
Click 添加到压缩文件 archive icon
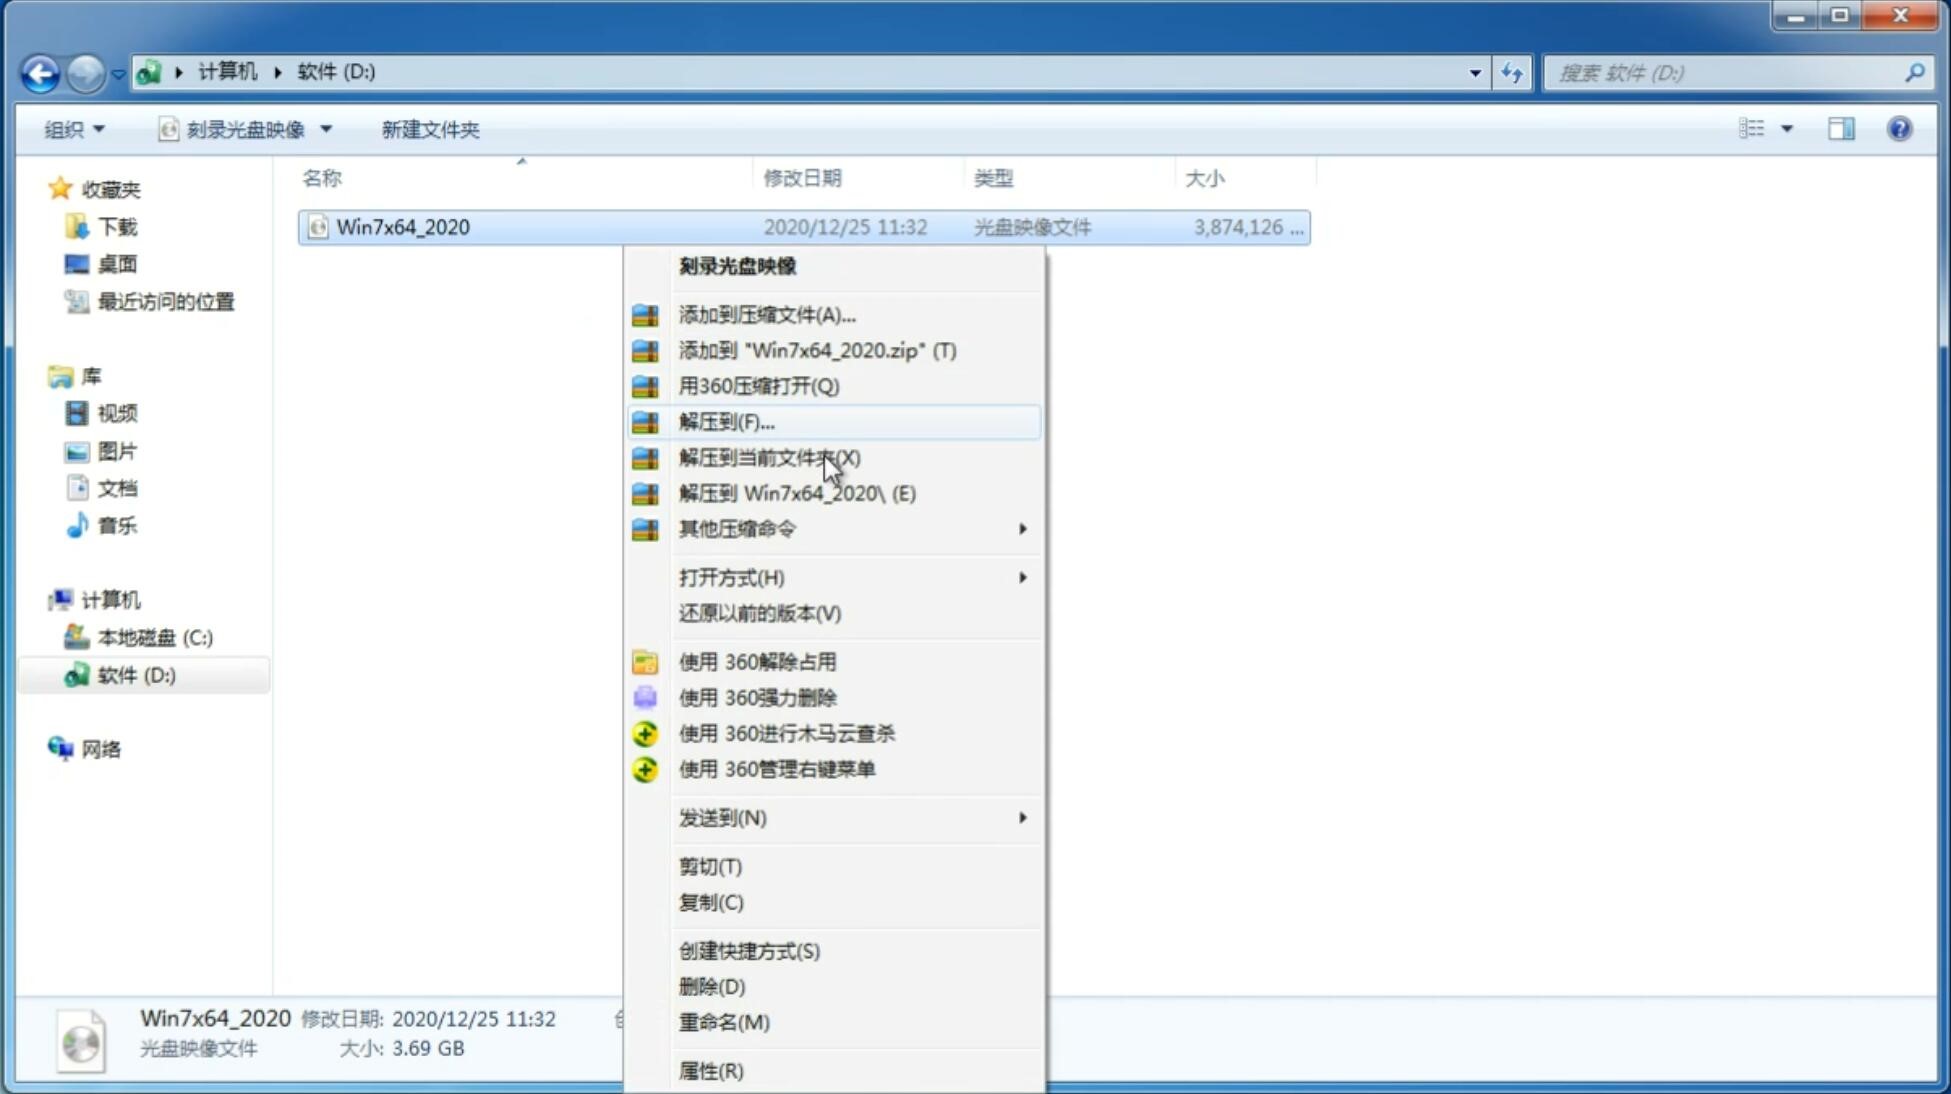coord(645,314)
